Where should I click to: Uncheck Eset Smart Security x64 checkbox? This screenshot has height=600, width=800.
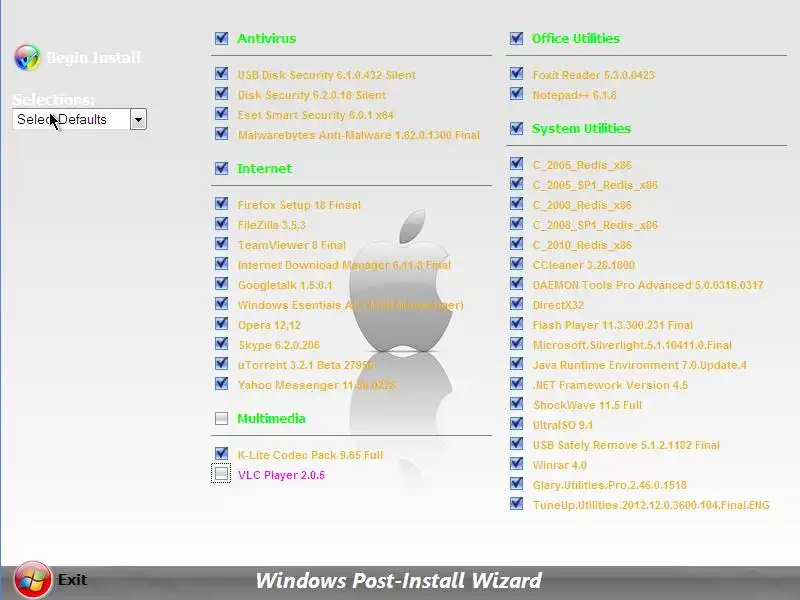point(221,114)
